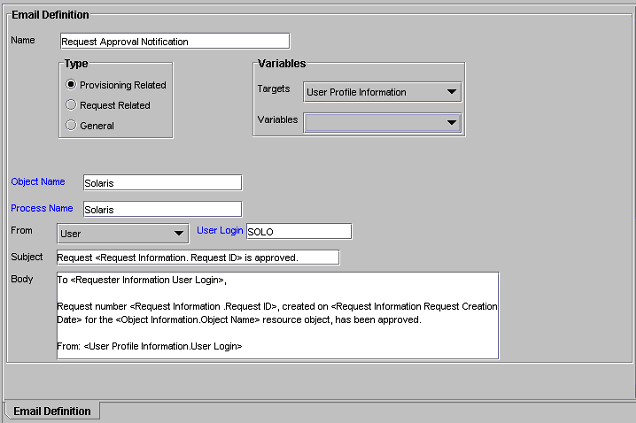This screenshot has width=636, height=423.
Task: Expand the Variables combo box
Action: coord(382,122)
